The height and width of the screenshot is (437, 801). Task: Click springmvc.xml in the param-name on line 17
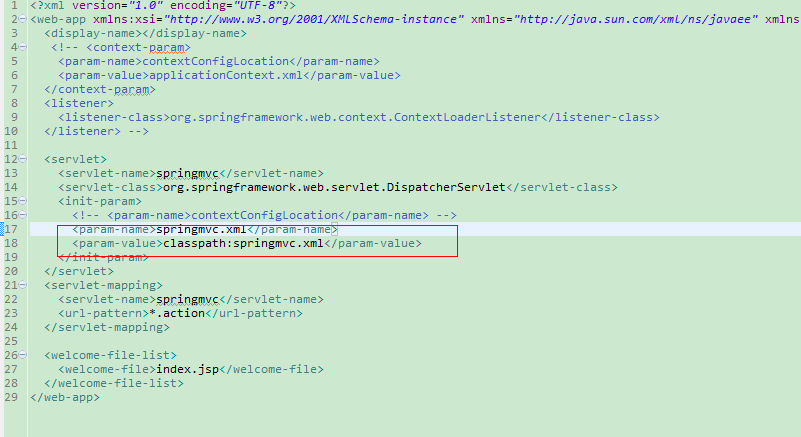(201, 229)
